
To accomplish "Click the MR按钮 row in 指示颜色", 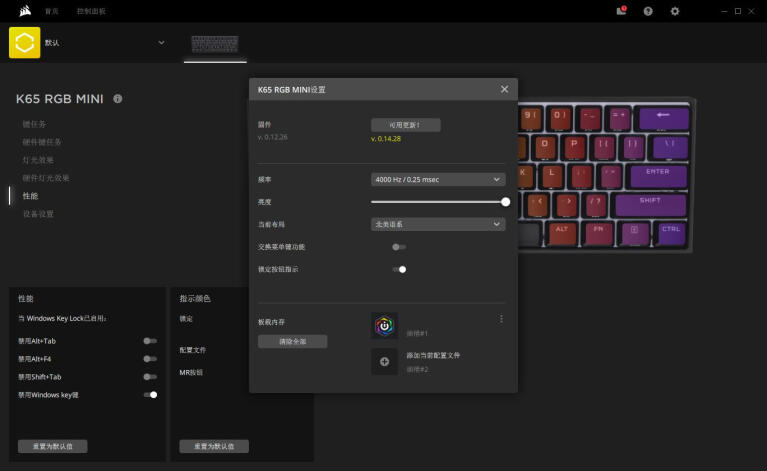I will (x=191, y=373).
